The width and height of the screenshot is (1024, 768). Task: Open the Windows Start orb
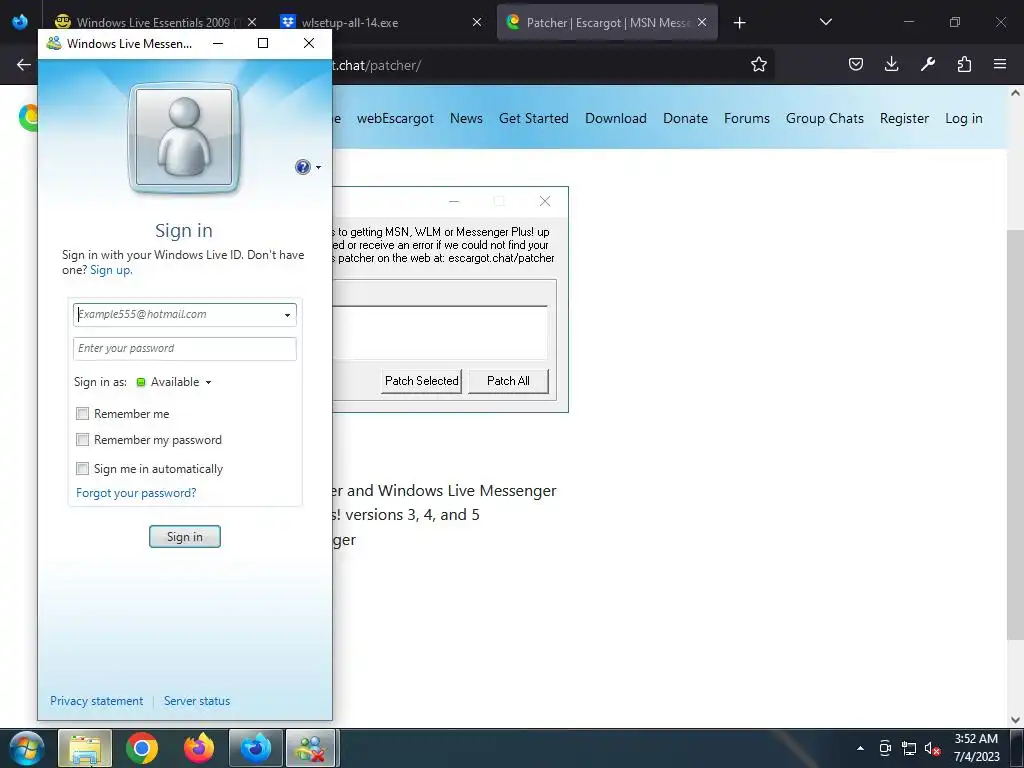click(x=26, y=748)
